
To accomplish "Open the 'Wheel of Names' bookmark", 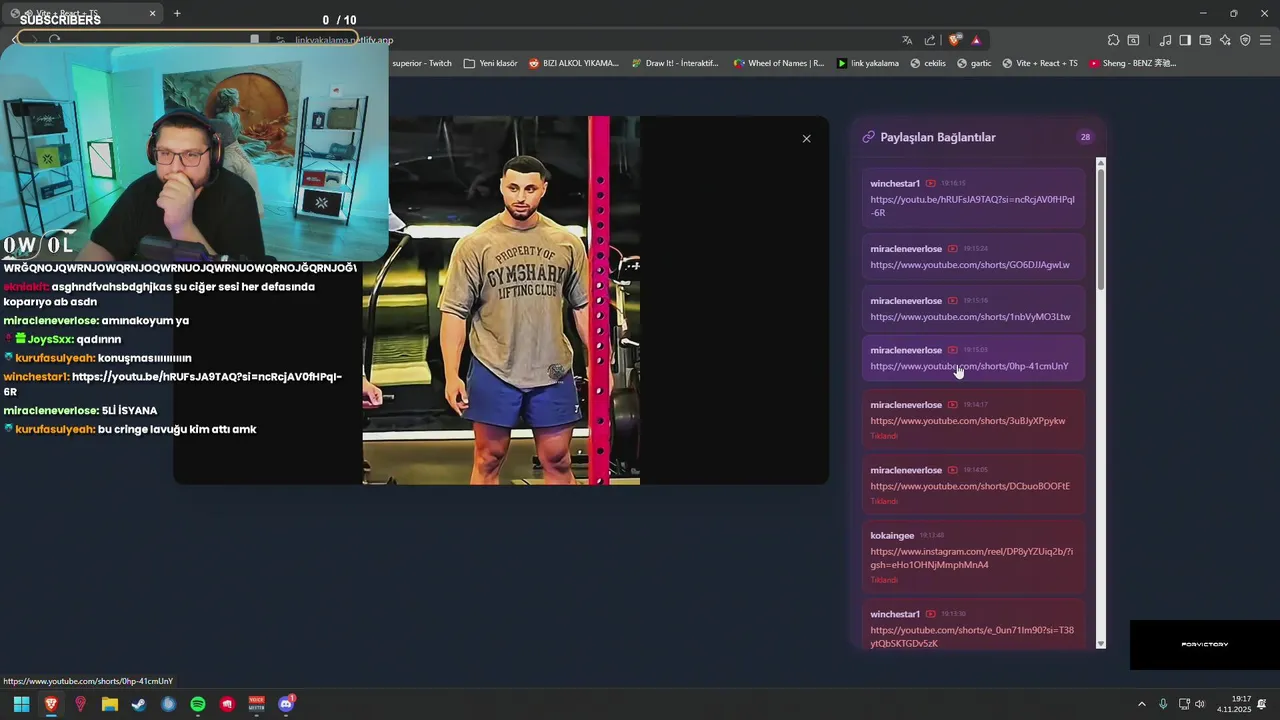I will pyautogui.click(x=778, y=63).
